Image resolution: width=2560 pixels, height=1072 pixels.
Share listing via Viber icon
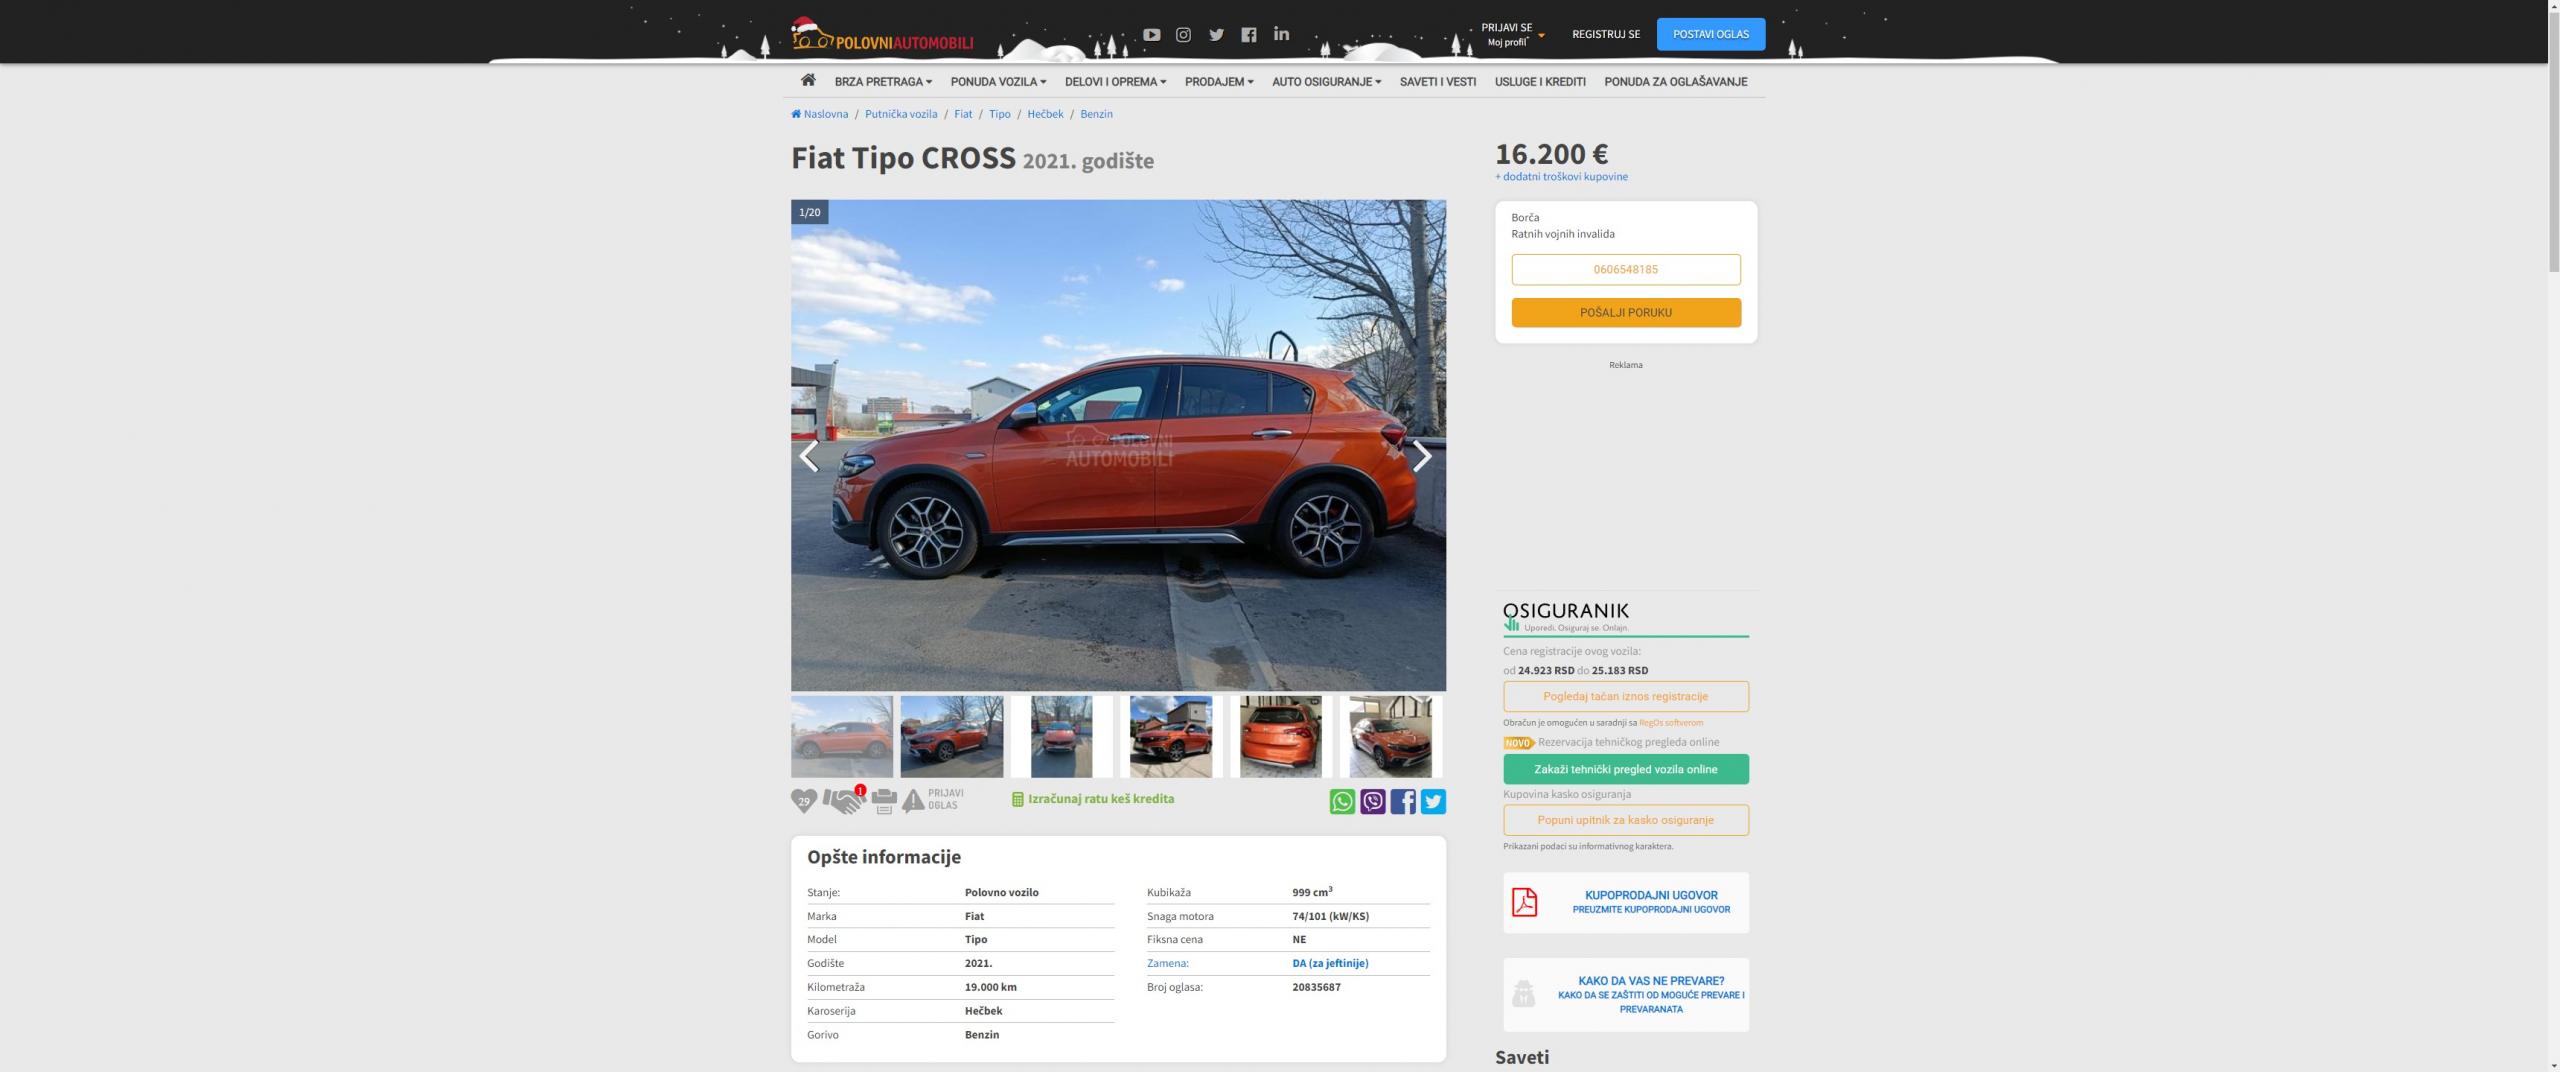1373,801
